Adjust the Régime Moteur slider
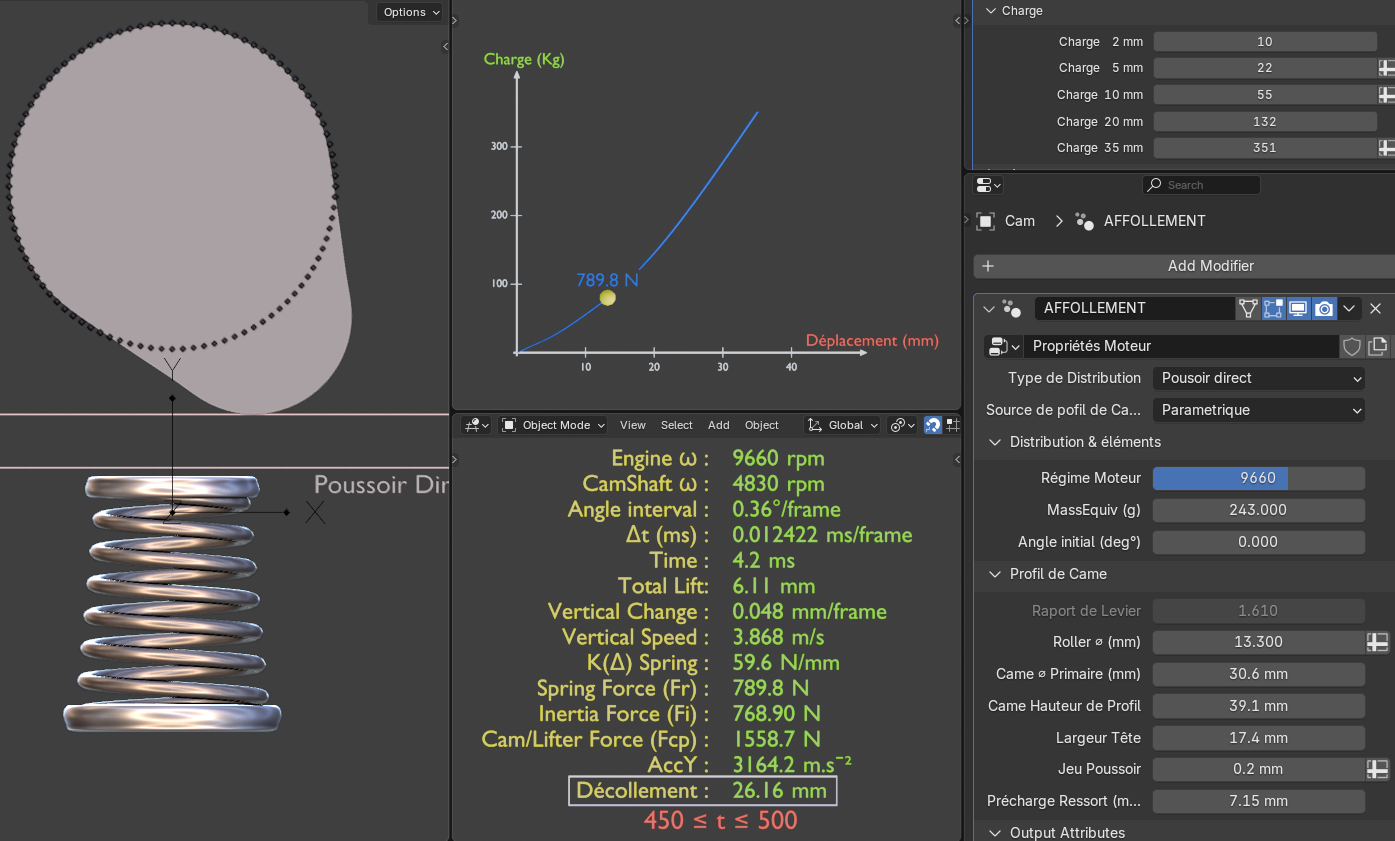Image resolution: width=1395 pixels, height=841 pixels. (1258, 478)
